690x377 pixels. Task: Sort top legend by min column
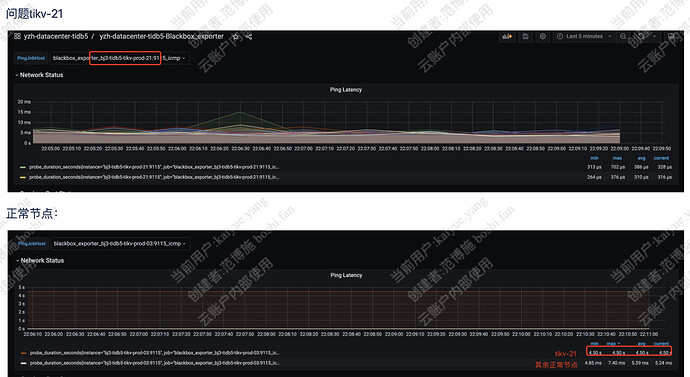(594, 158)
